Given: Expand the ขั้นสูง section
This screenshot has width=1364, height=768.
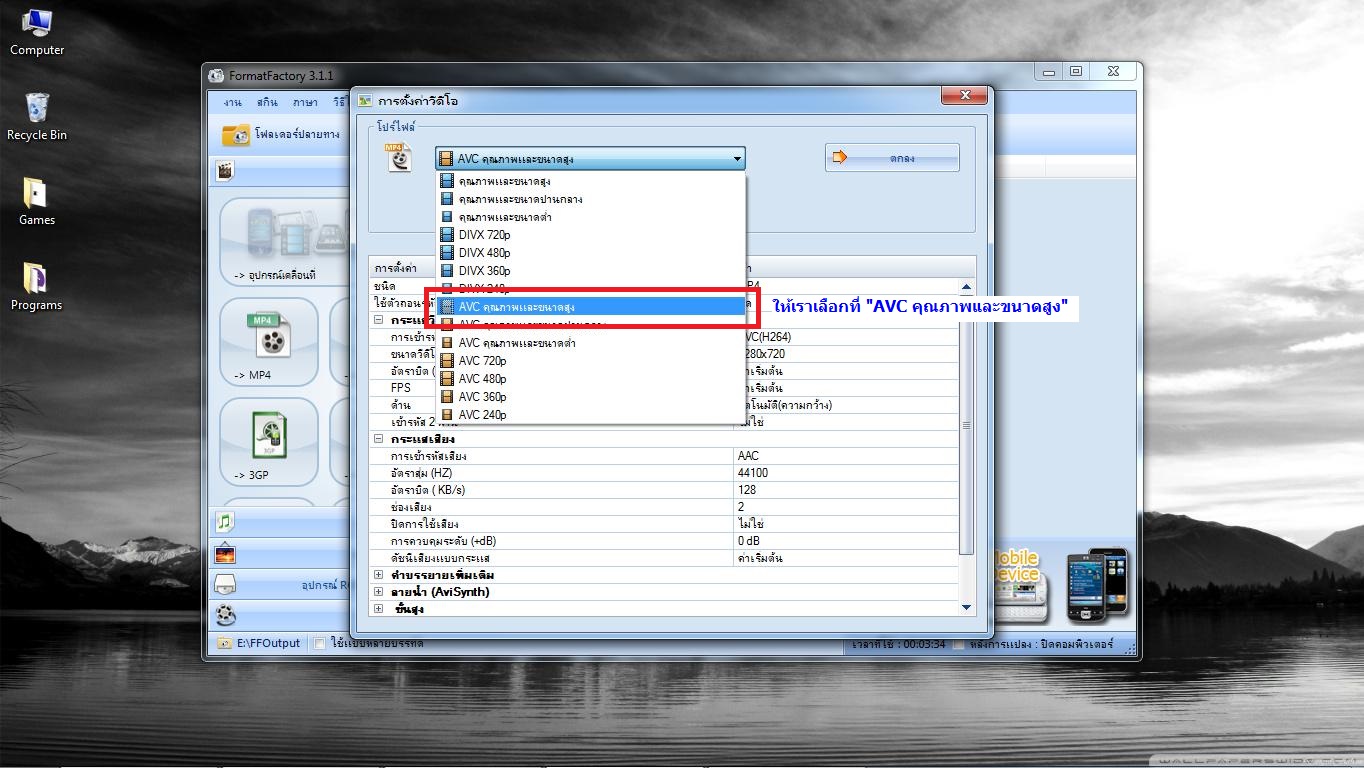Looking at the screenshot, I should 379,609.
